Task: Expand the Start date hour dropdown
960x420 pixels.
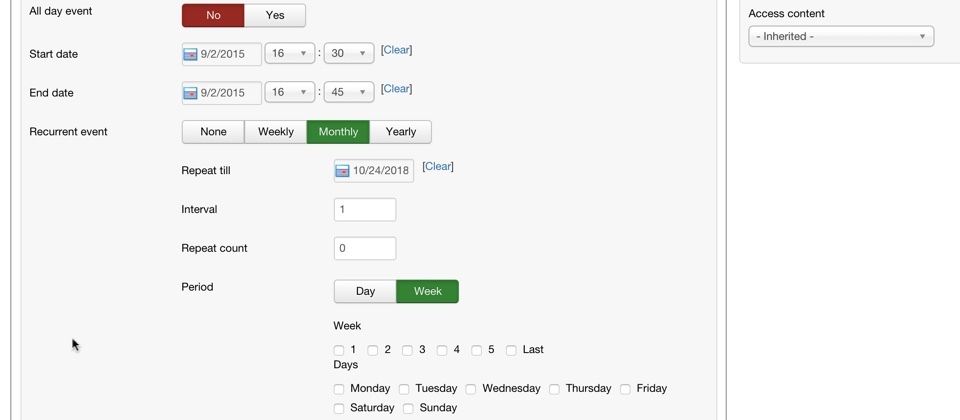Action: coord(290,54)
